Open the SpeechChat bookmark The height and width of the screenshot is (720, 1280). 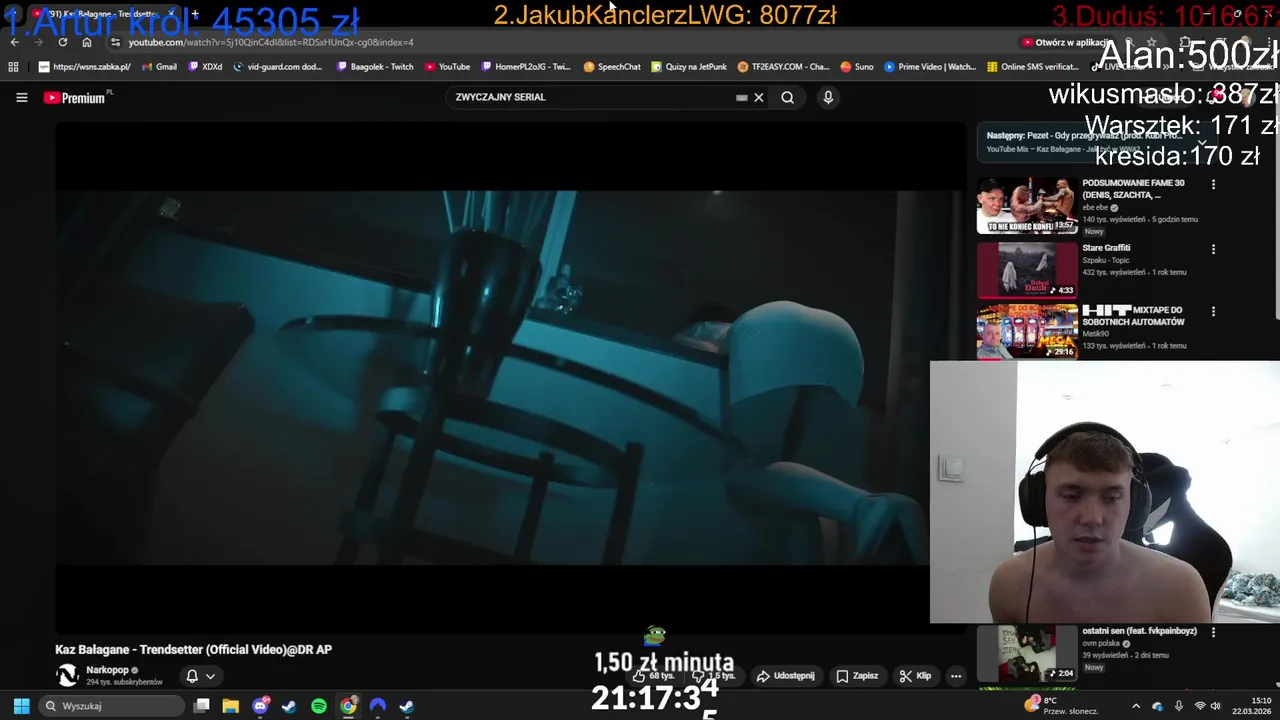pyautogui.click(x=612, y=67)
